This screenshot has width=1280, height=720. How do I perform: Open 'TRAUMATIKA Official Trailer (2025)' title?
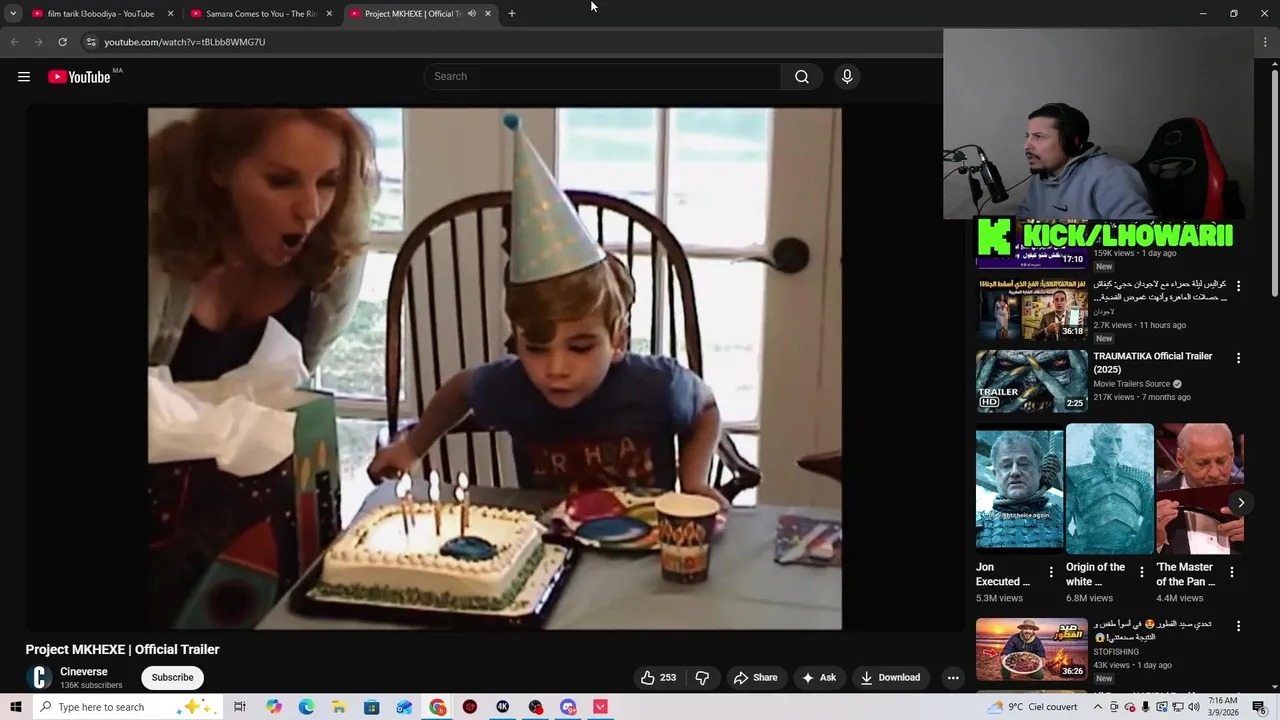click(1152, 363)
